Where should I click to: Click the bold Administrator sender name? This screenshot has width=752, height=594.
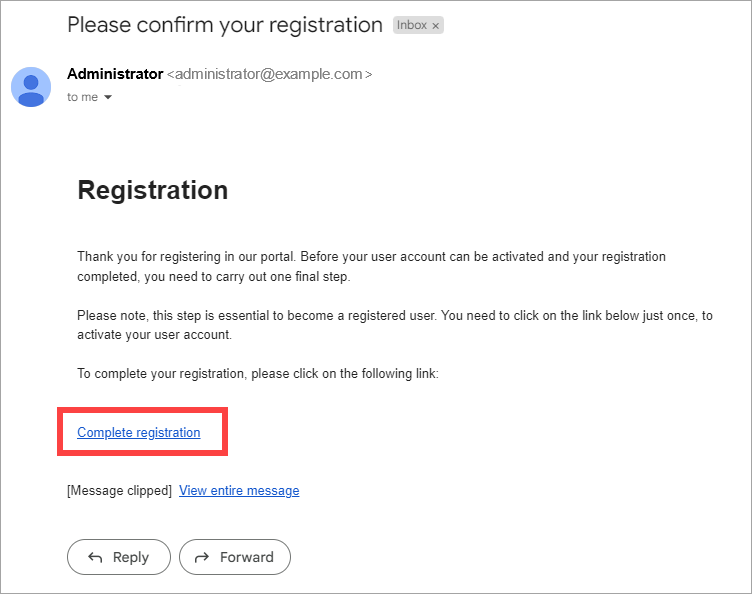point(115,74)
